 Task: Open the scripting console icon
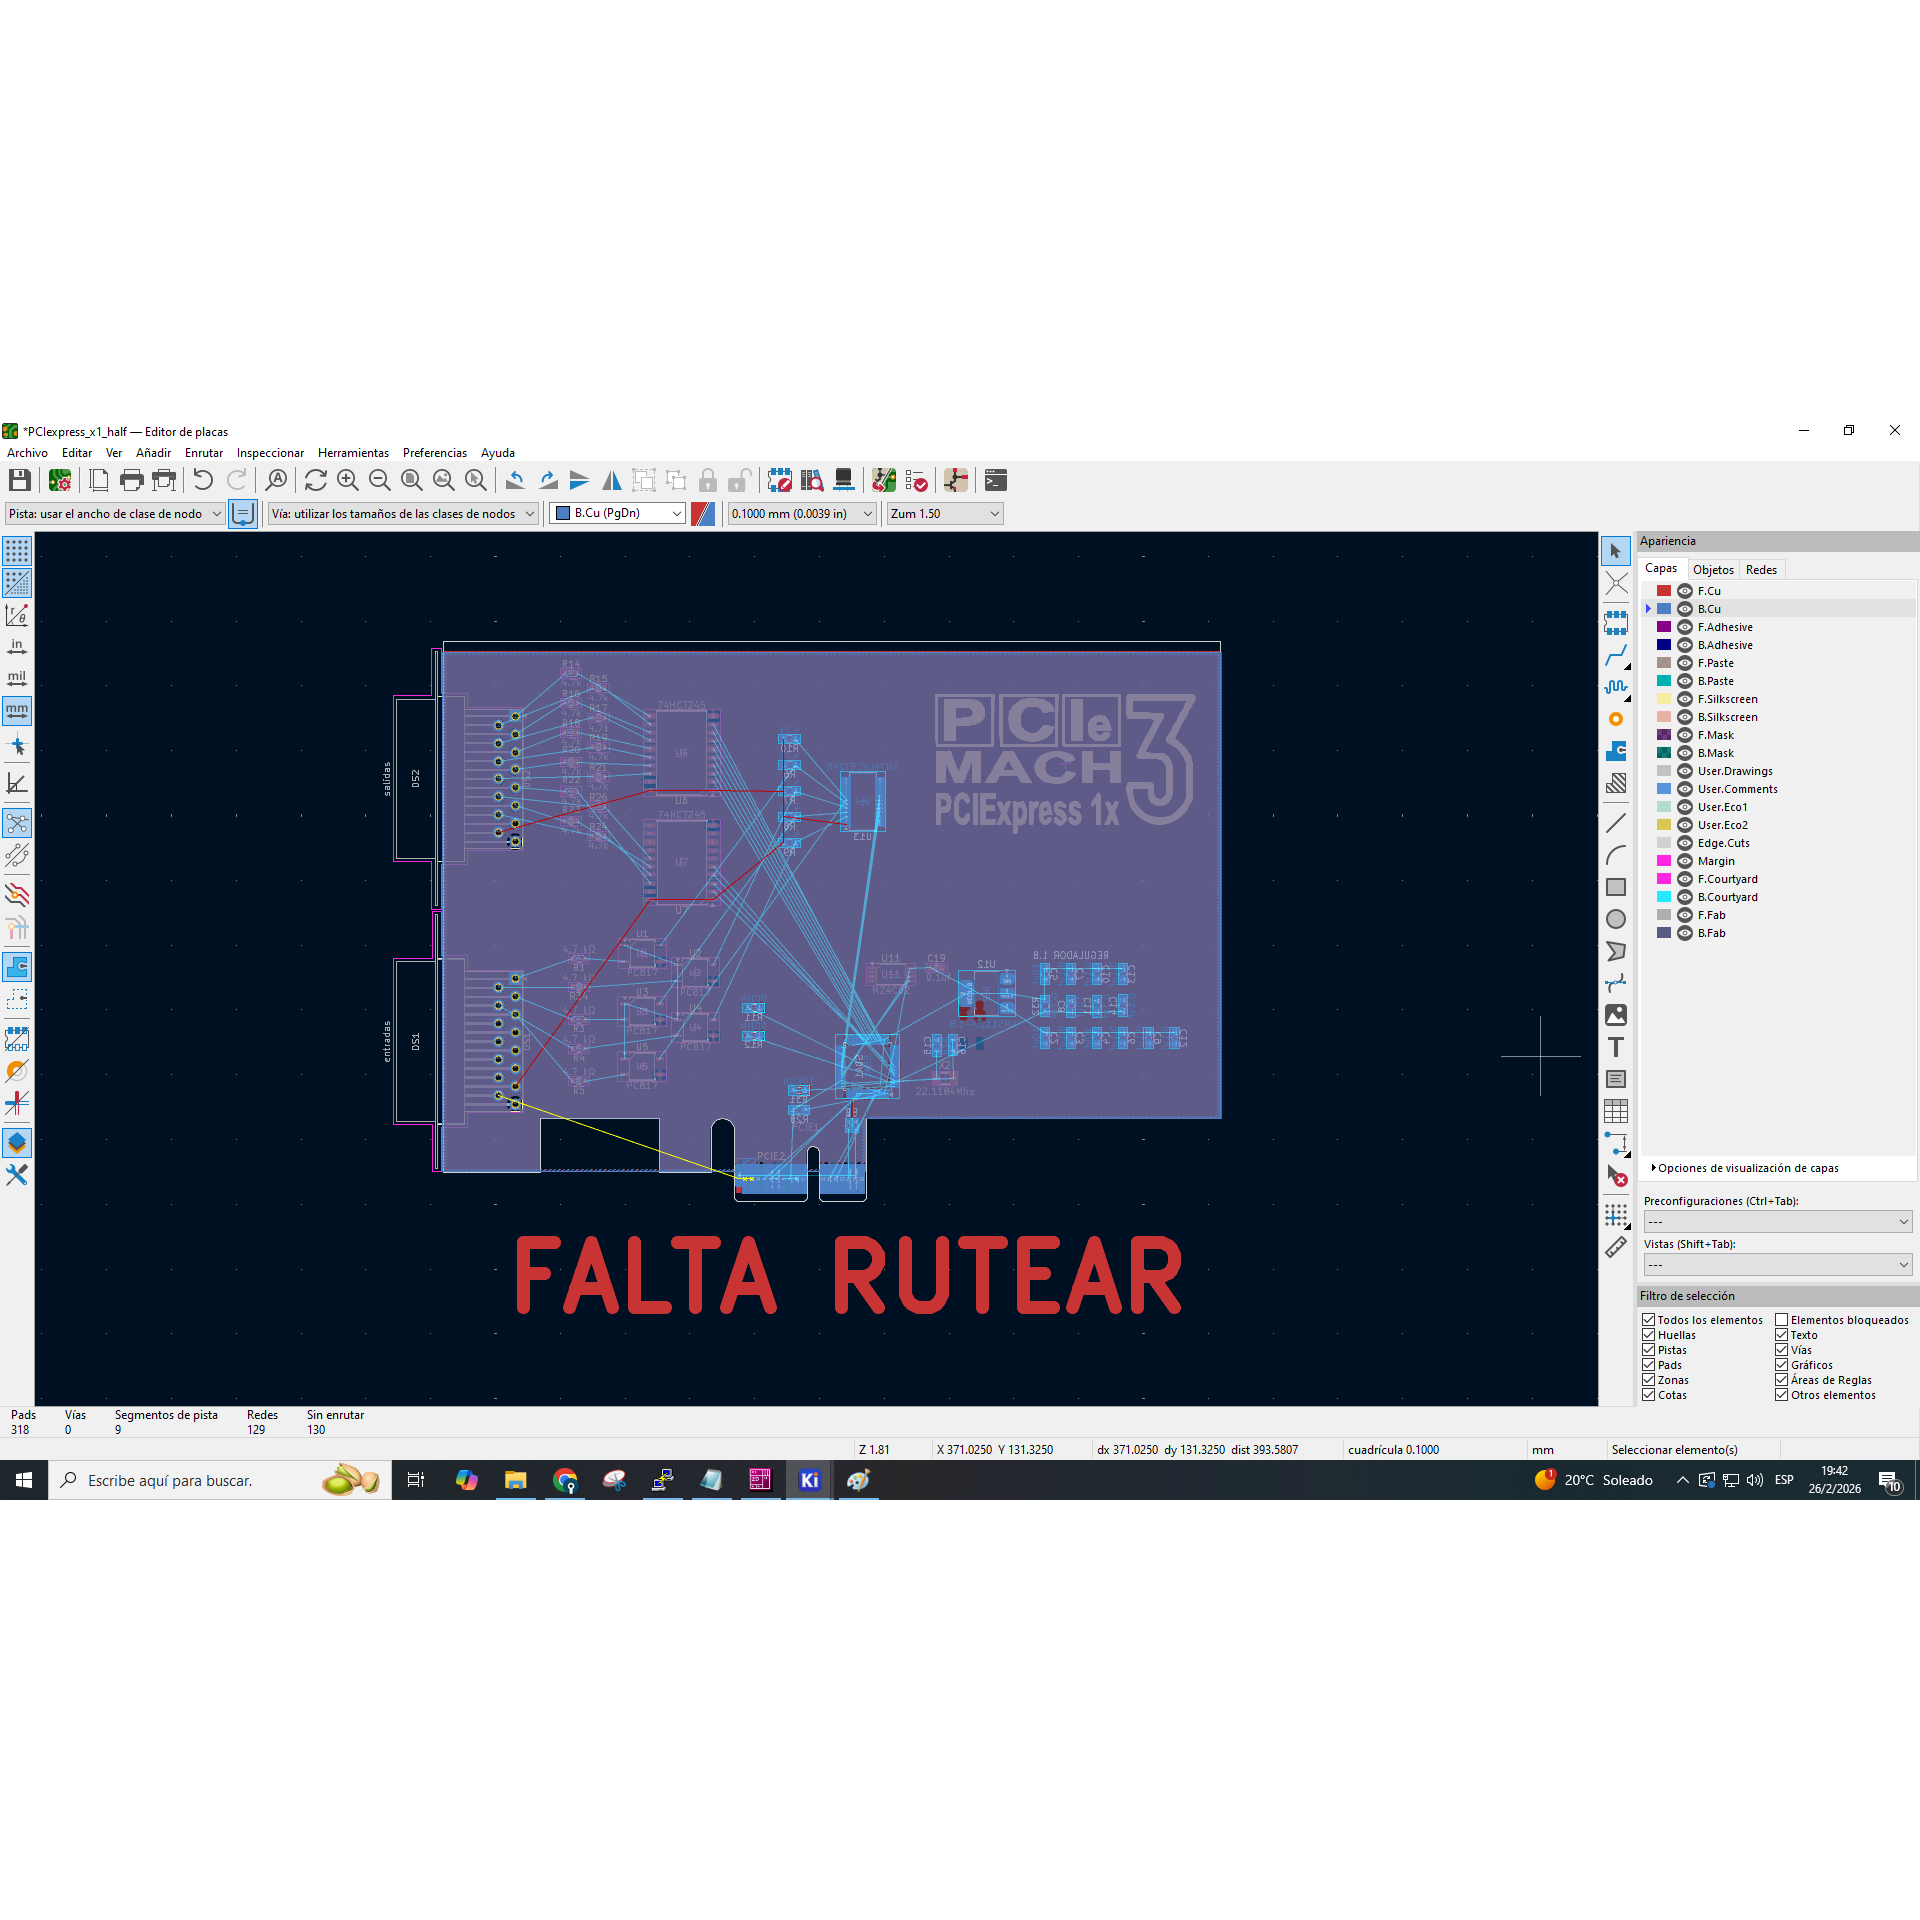(x=995, y=481)
